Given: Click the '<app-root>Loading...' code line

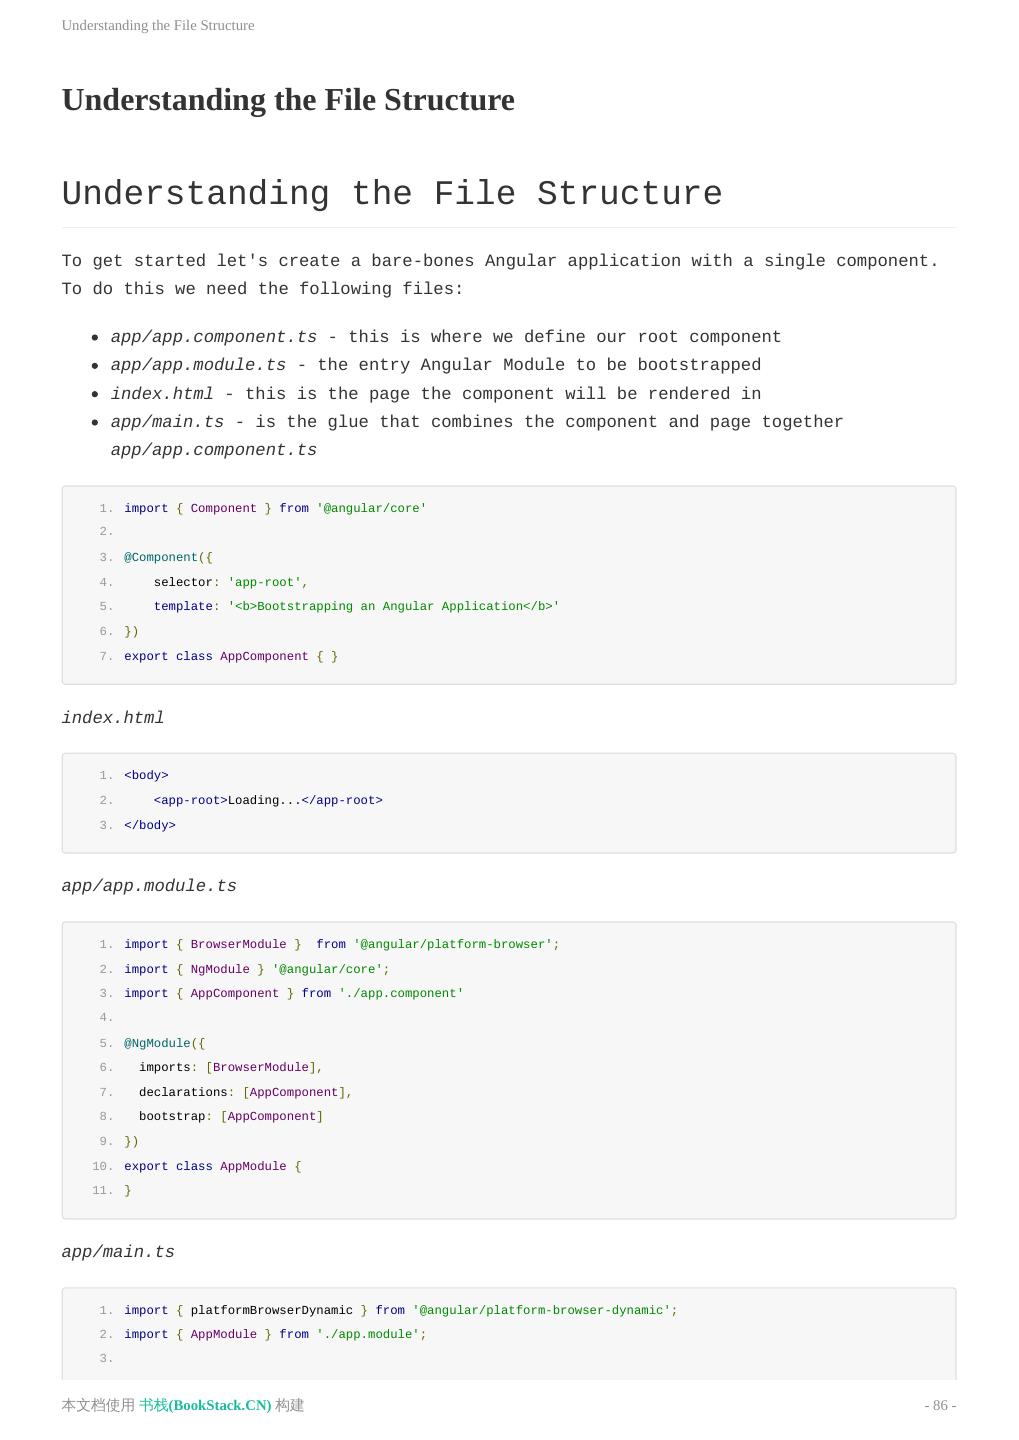Looking at the screenshot, I should pos(268,800).
